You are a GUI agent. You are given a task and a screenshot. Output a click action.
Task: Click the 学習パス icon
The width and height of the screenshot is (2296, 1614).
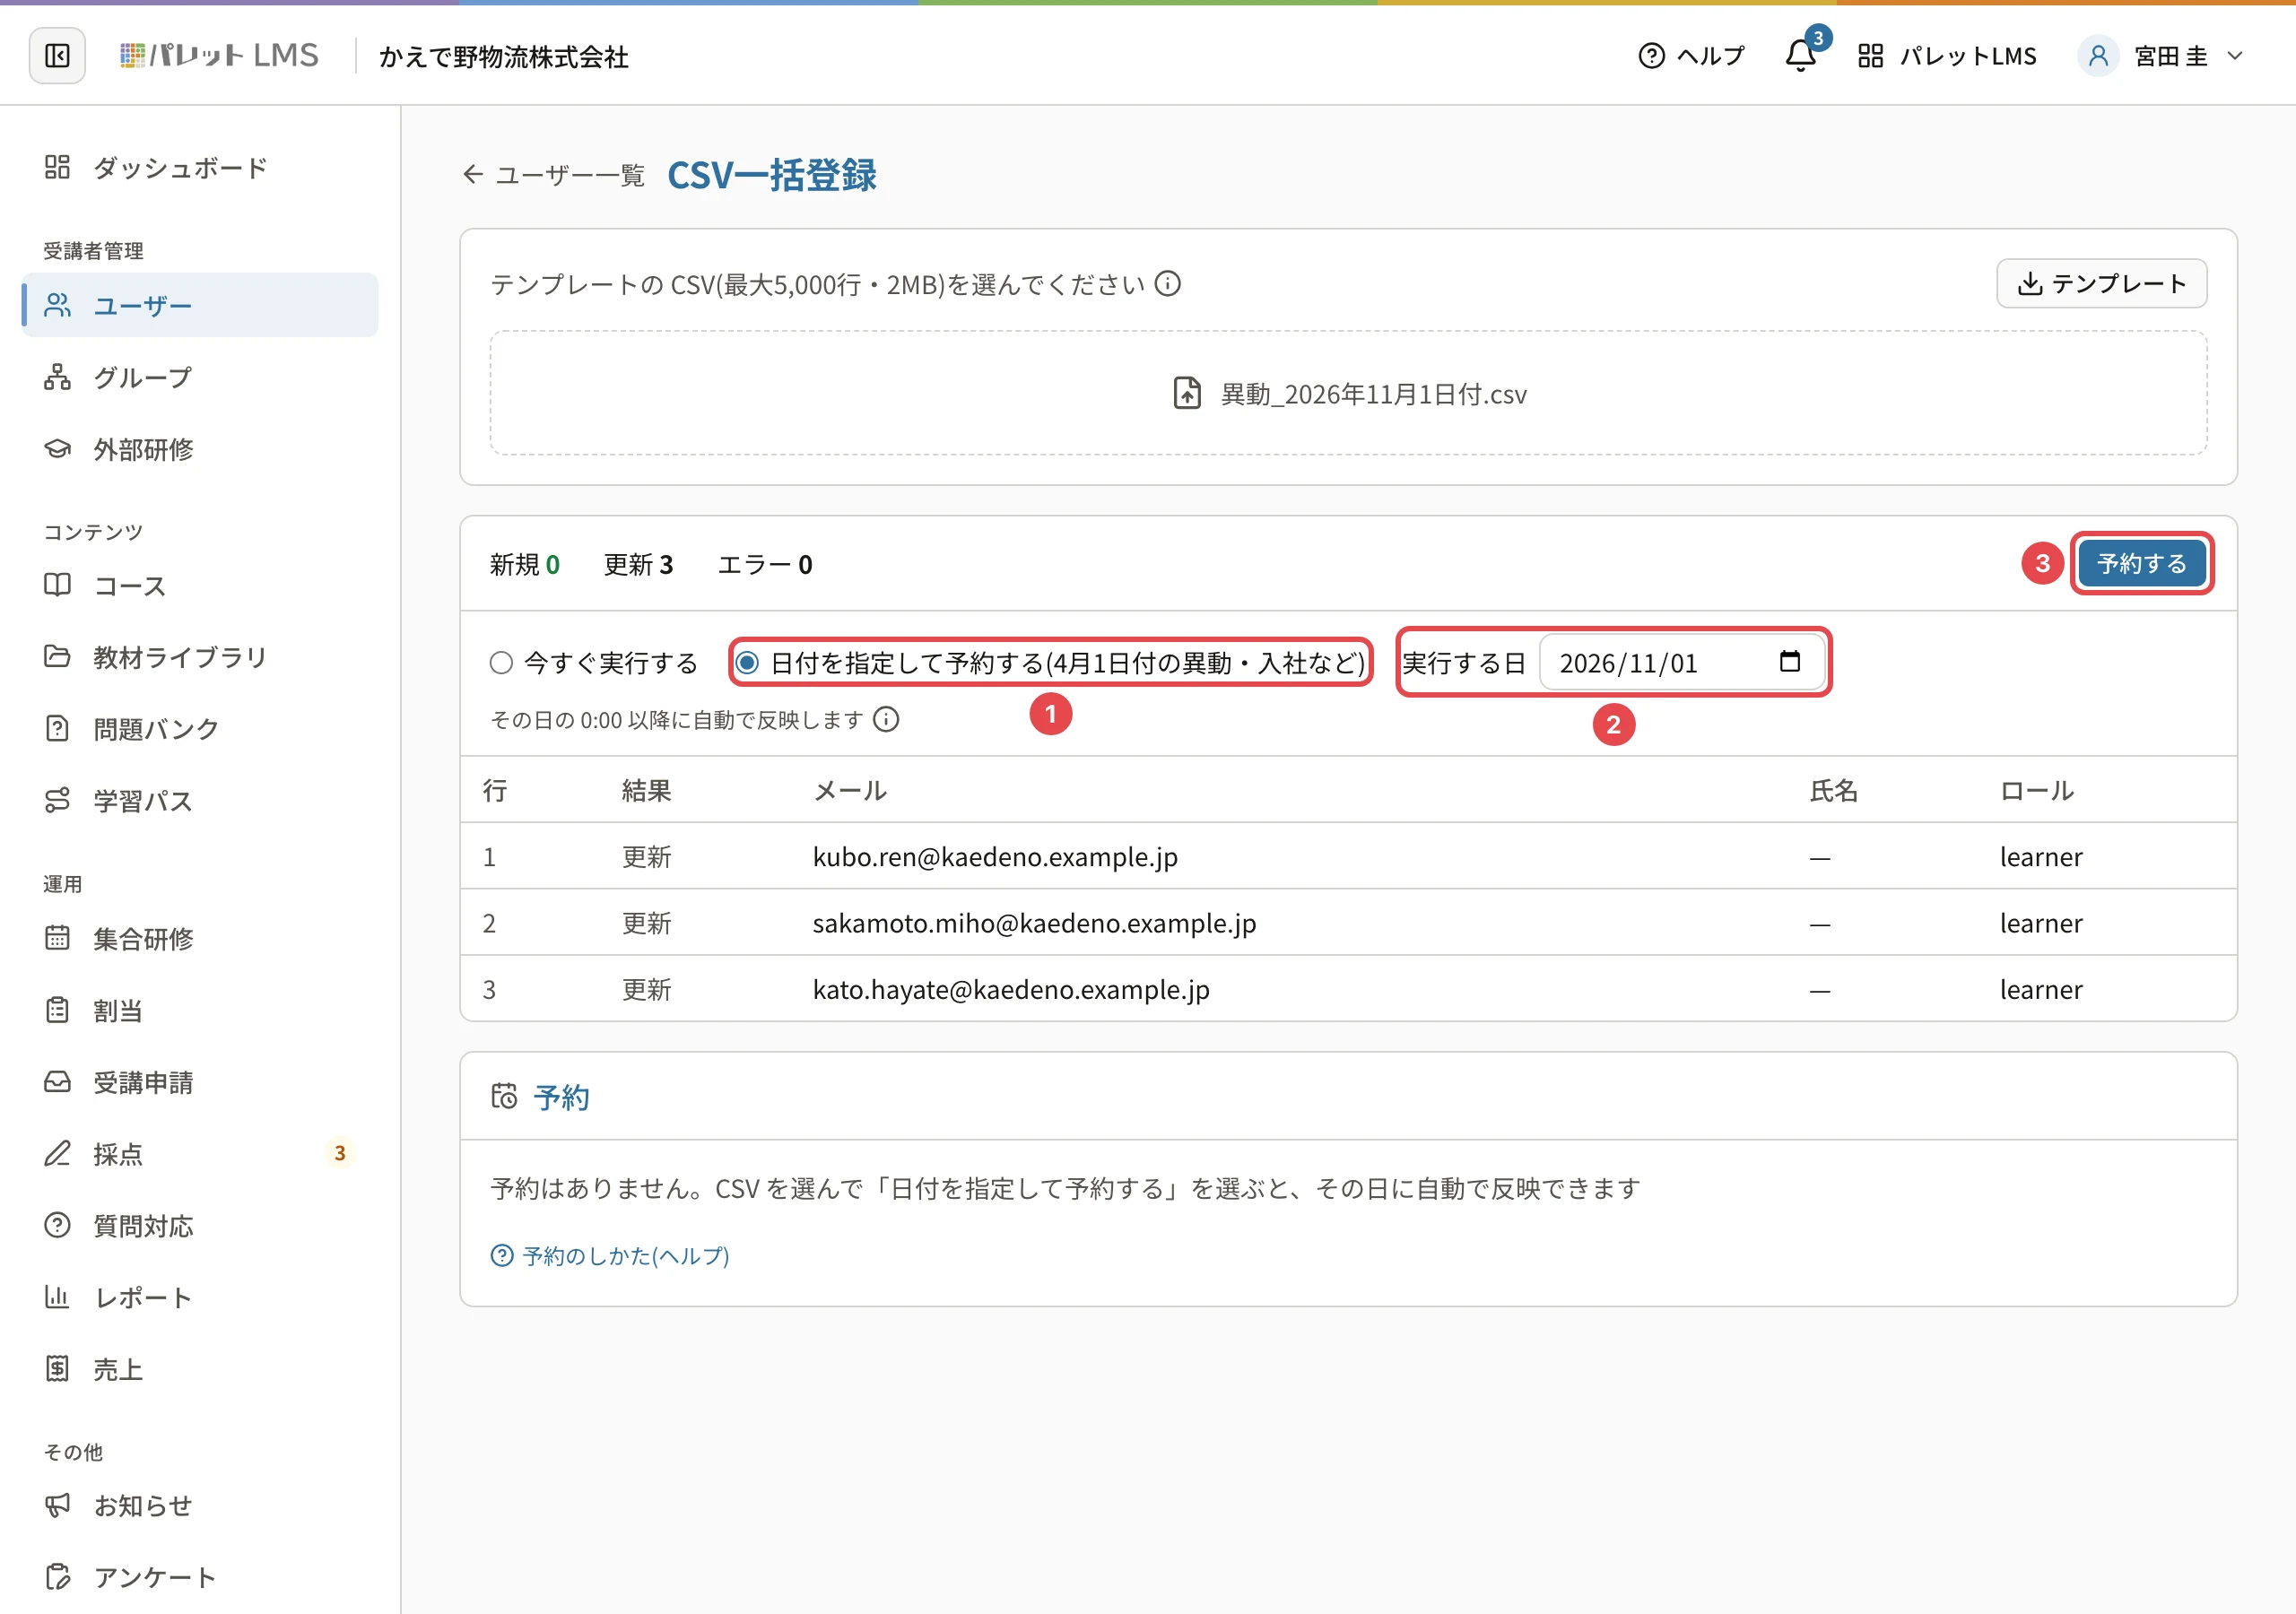(x=58, y=801)
